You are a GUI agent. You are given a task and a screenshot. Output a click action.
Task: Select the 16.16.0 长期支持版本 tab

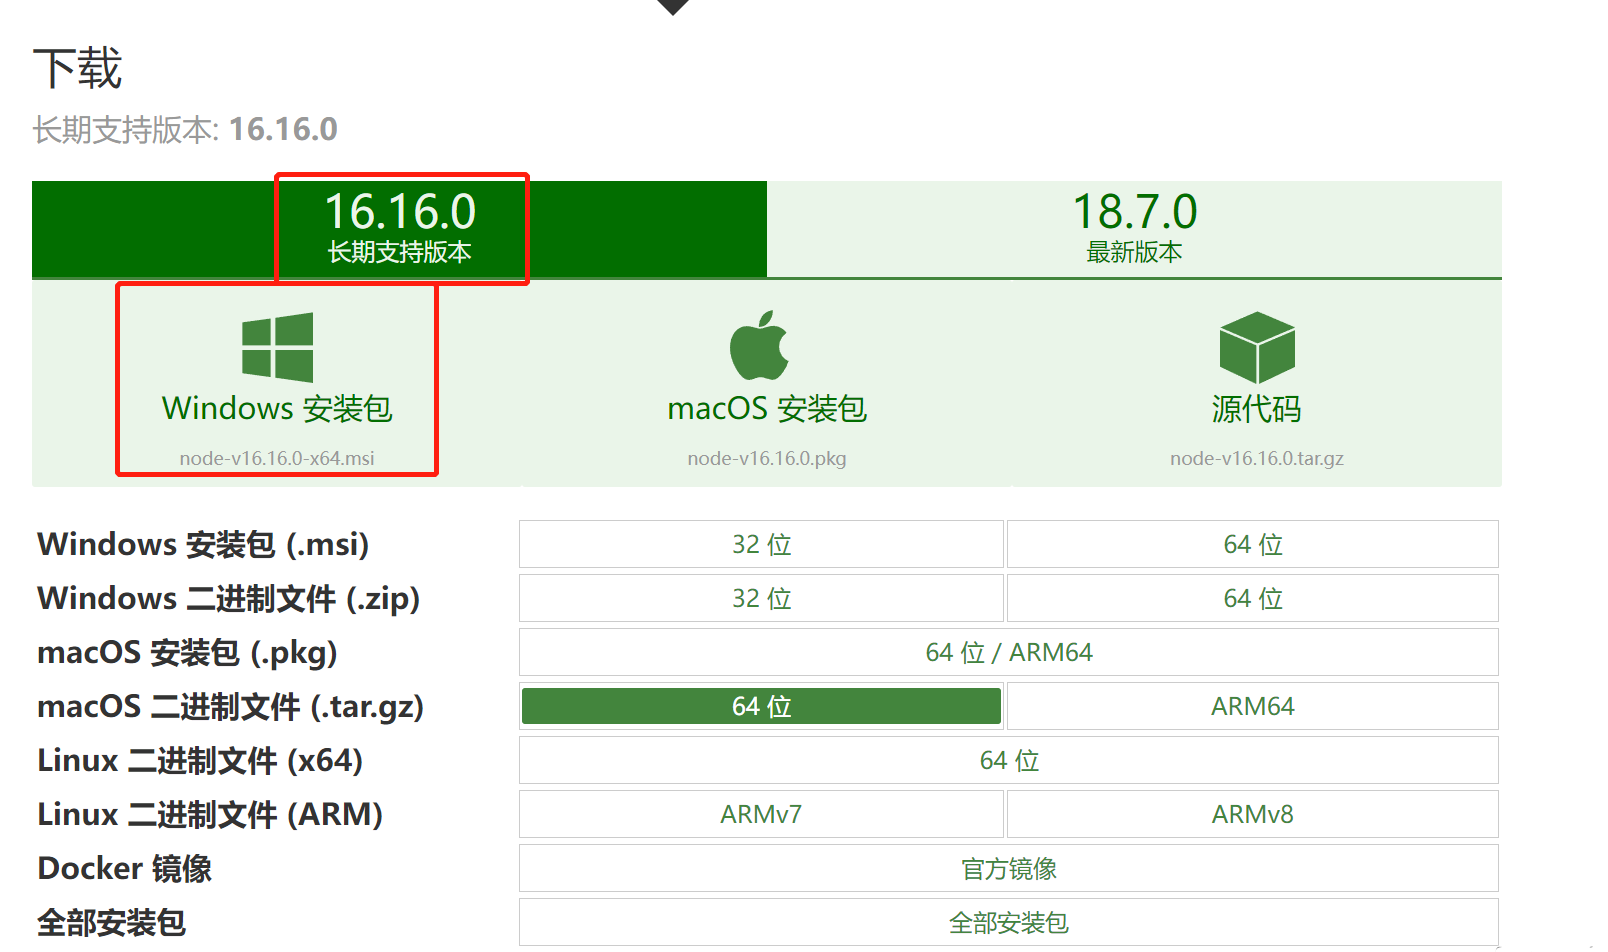[x=400, y=228]
